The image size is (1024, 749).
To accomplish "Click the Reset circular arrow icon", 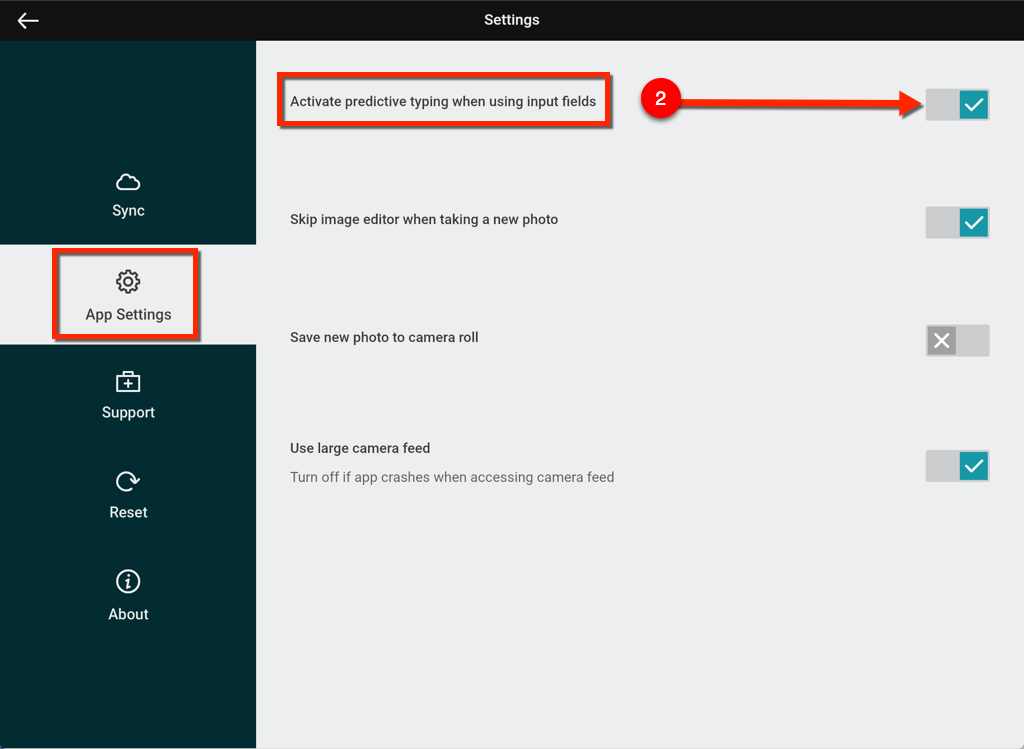I will [128, 482].
